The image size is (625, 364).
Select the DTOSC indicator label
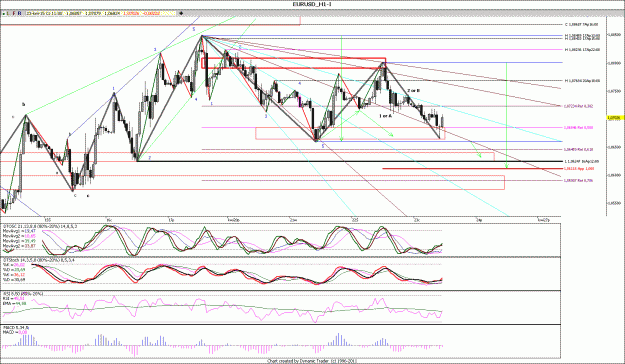coord(40,226)
